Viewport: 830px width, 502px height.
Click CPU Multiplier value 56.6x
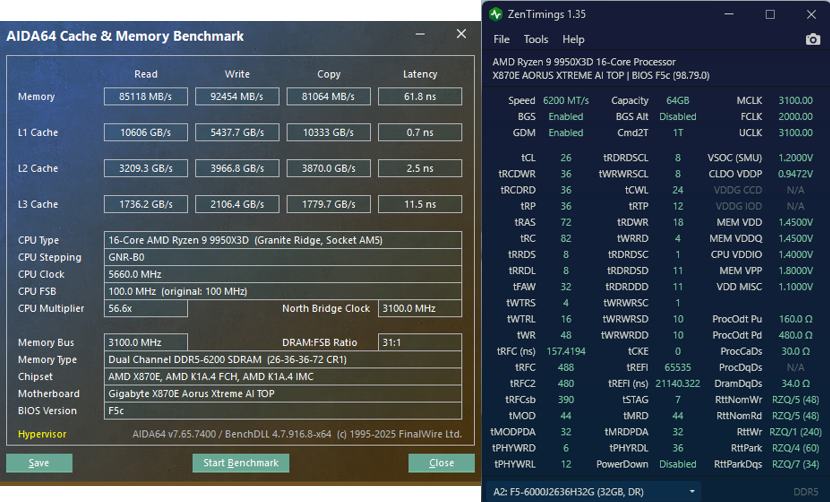(146, 308)
